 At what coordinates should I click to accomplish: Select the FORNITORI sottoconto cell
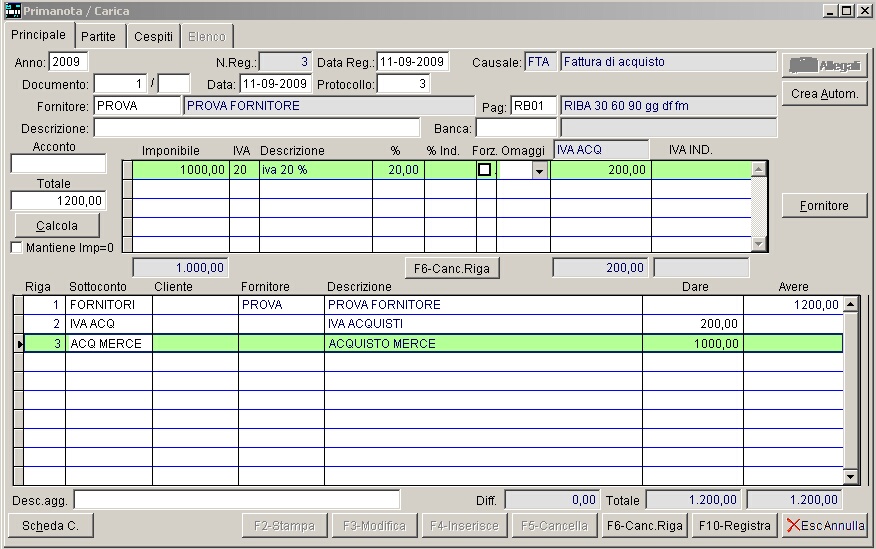click(x=109, y=305)
